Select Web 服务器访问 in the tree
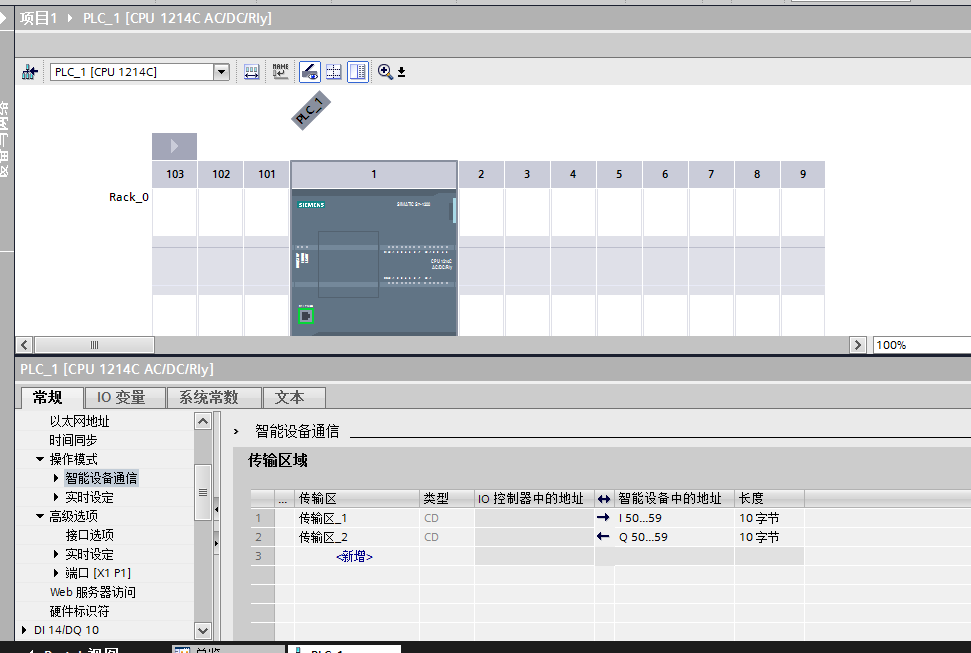Image resolution: width=971 pixels, height=653 pixels. click(x=92, y=592)
